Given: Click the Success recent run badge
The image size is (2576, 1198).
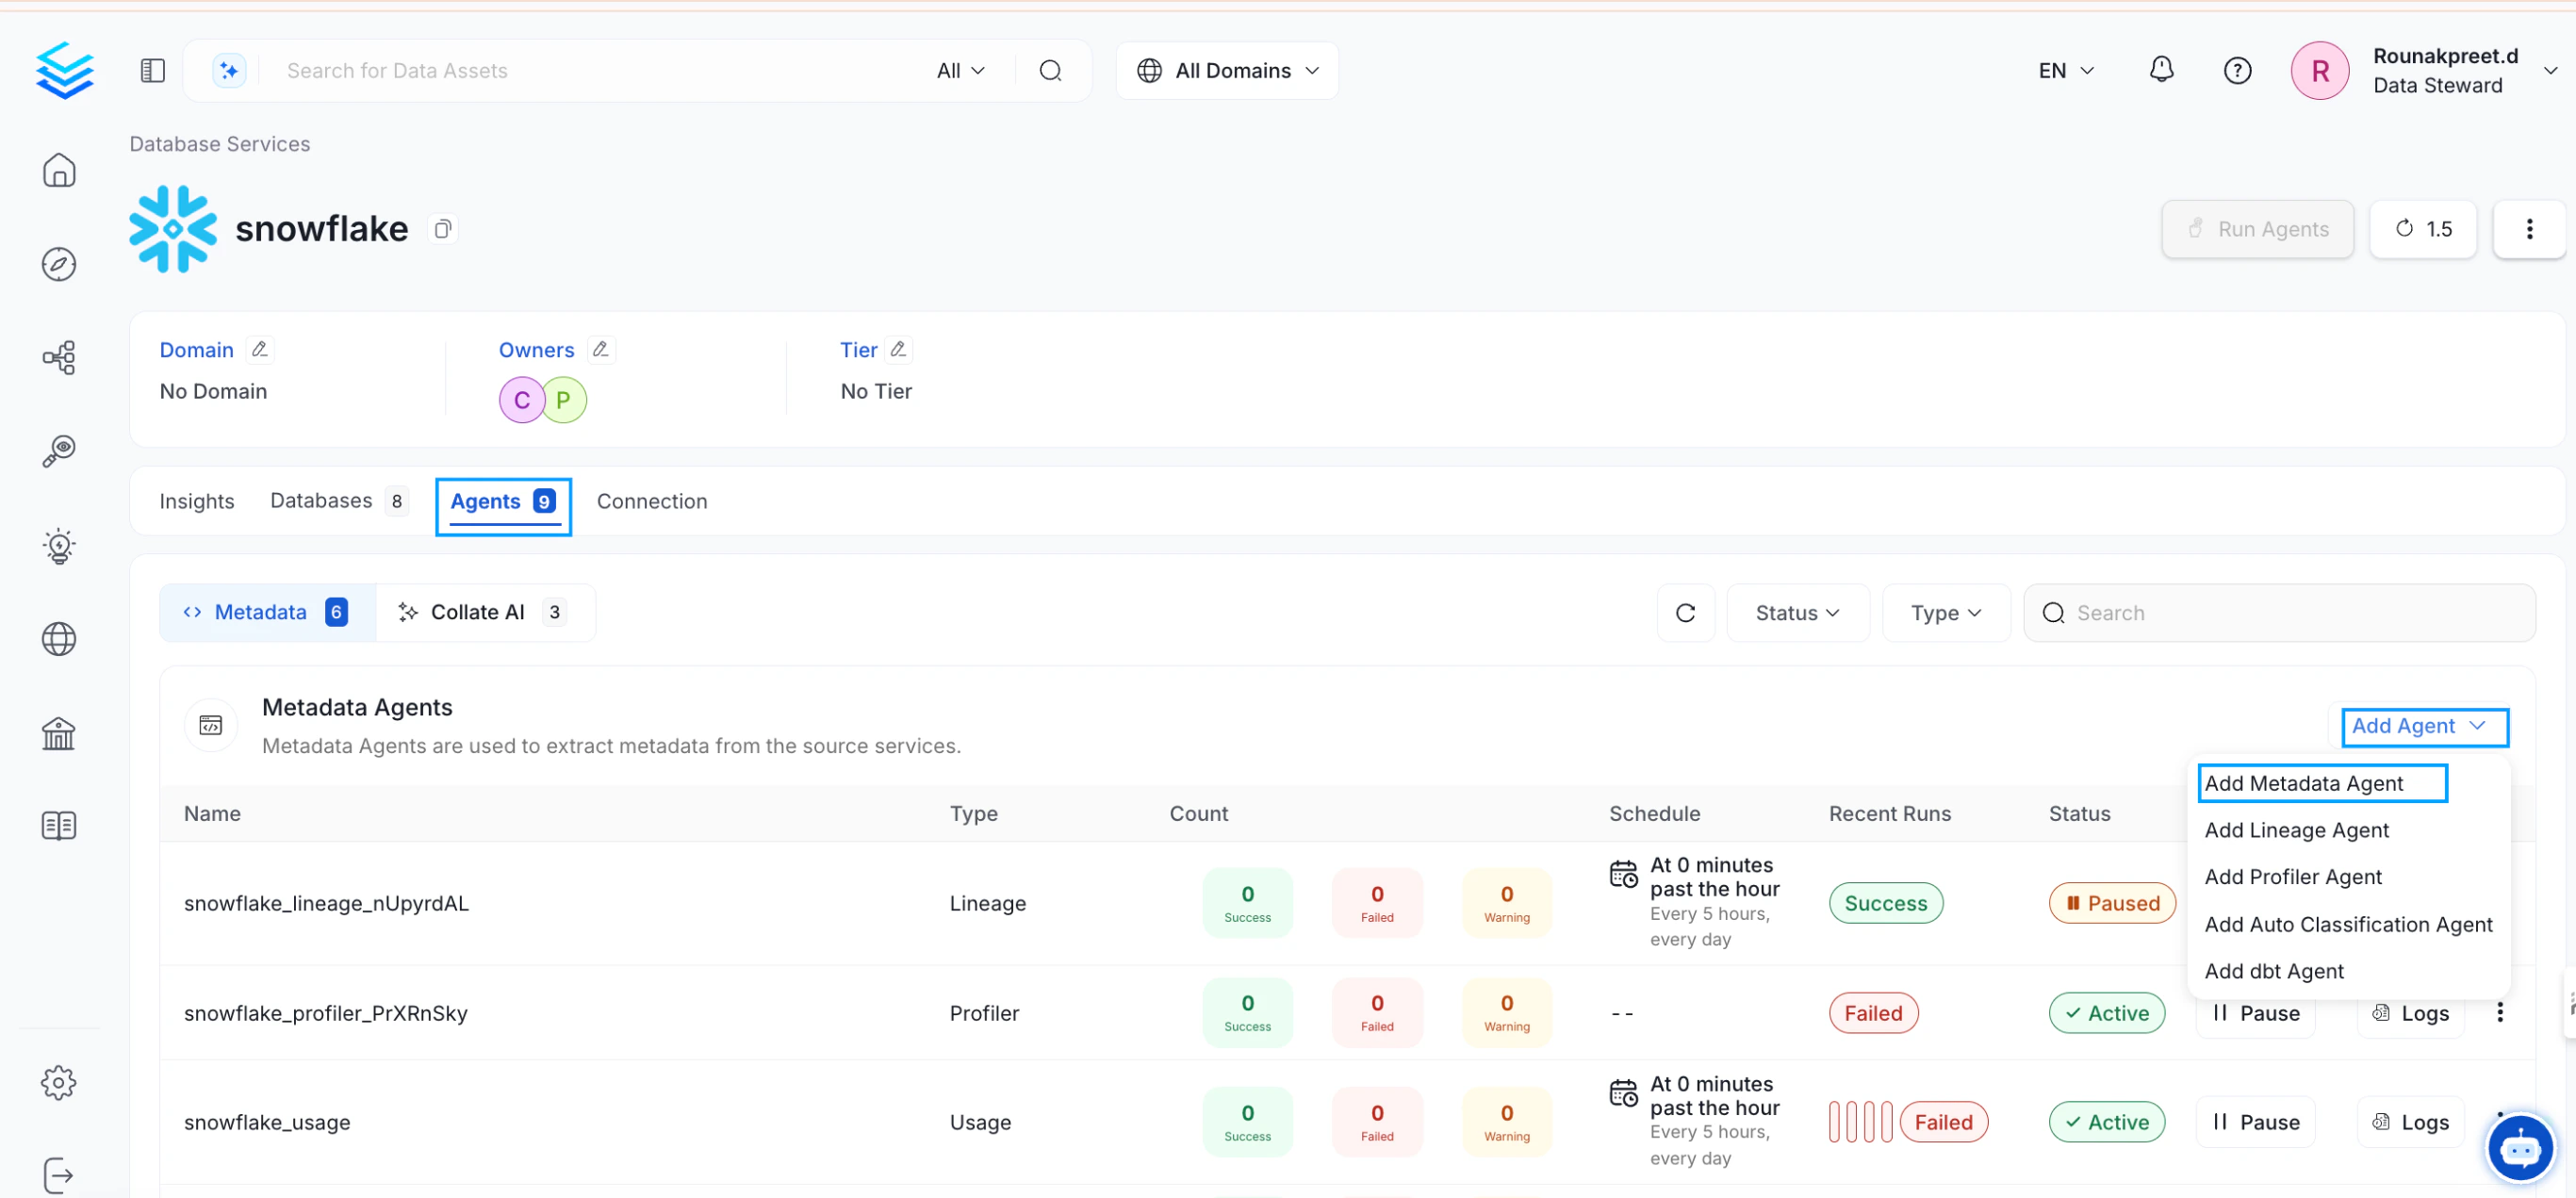Looking at the screenshot, I should tap(1886, 903).
